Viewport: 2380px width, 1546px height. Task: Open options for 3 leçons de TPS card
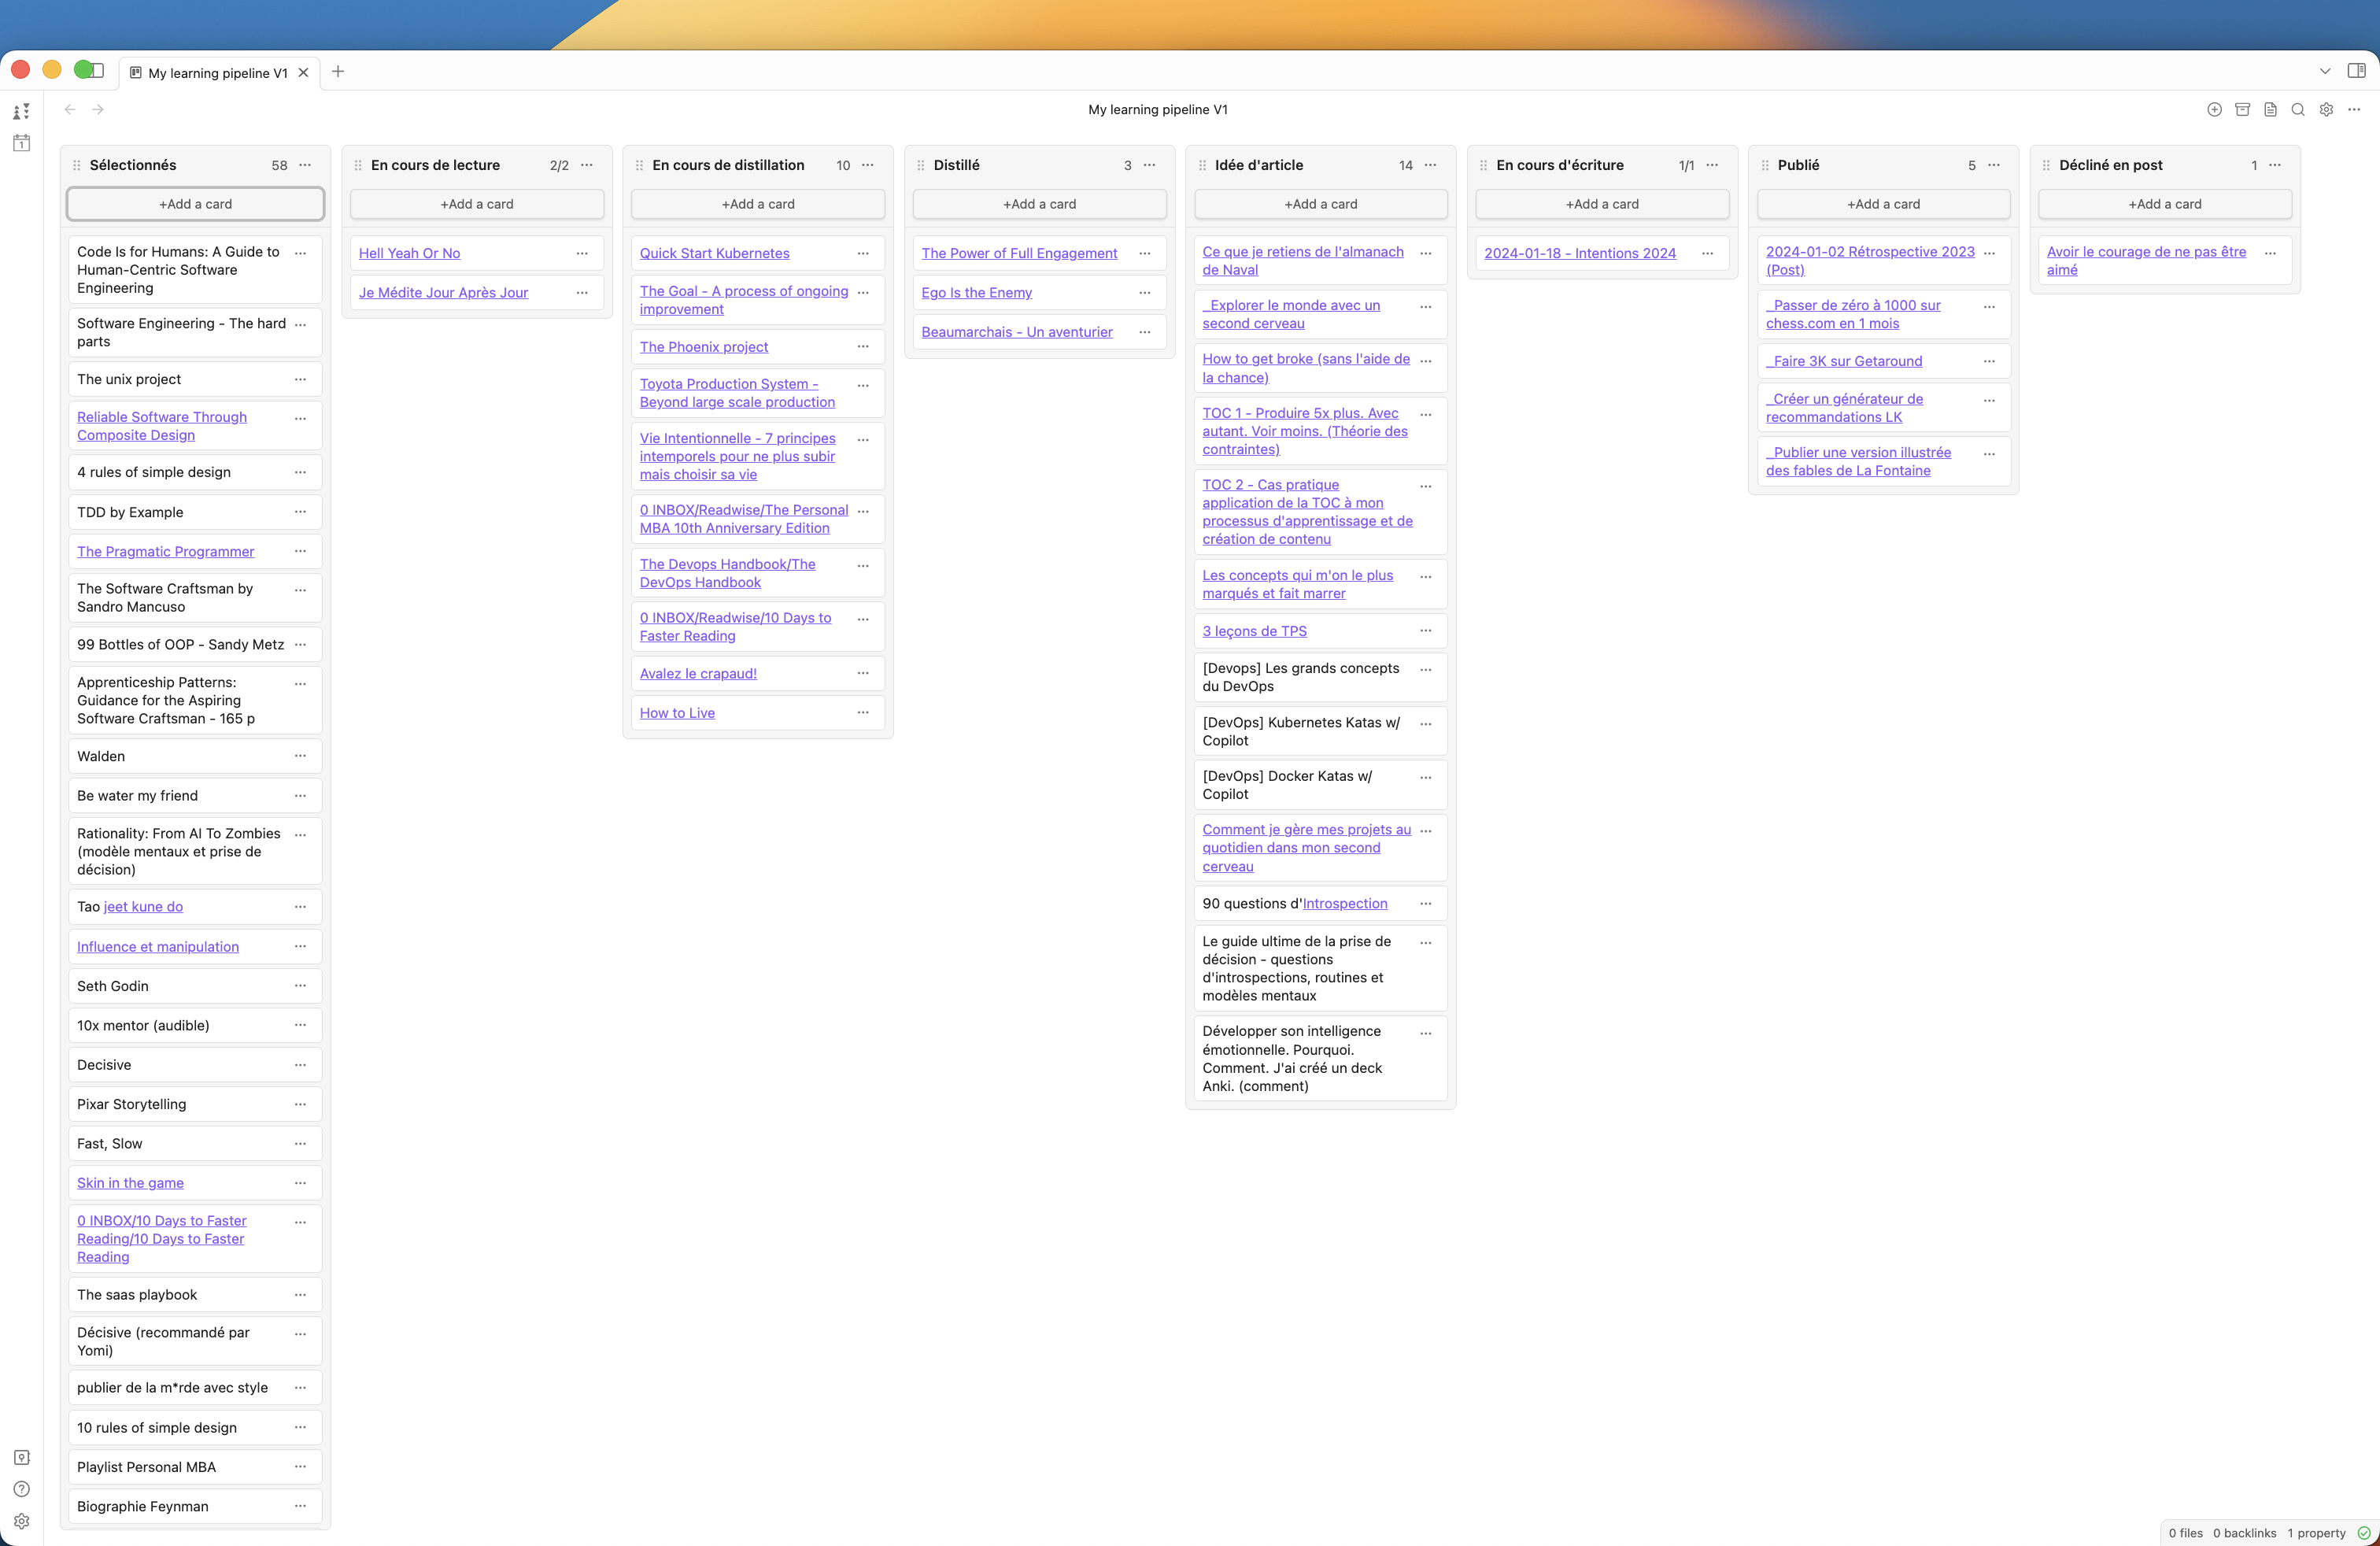pos(1426,630)
